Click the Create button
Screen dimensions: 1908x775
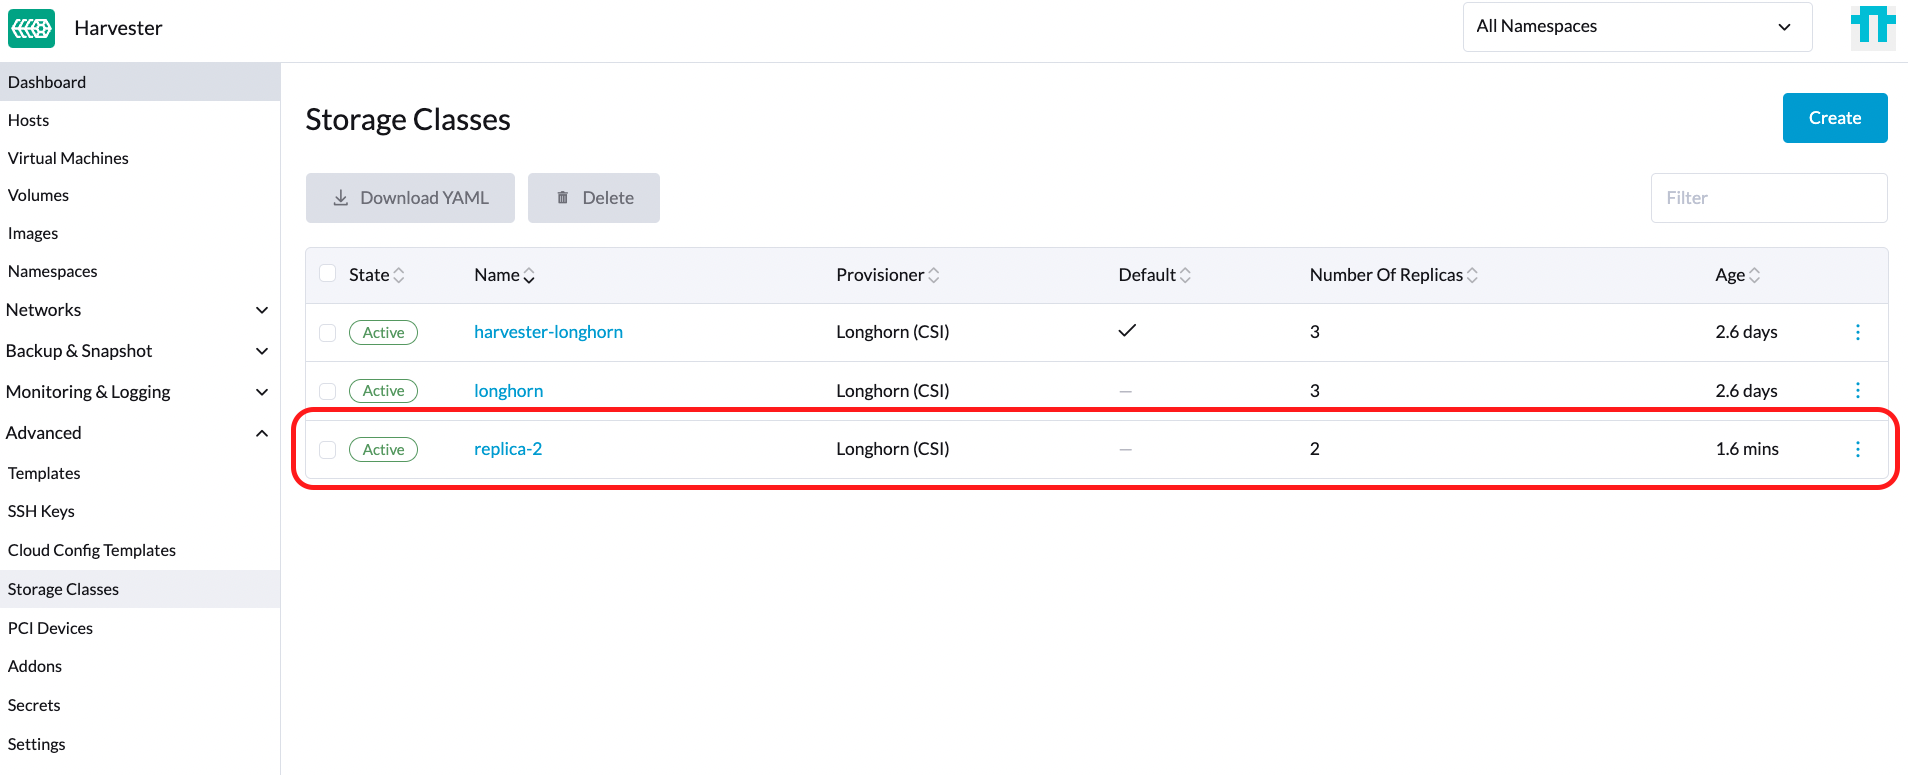(1834, 118)
